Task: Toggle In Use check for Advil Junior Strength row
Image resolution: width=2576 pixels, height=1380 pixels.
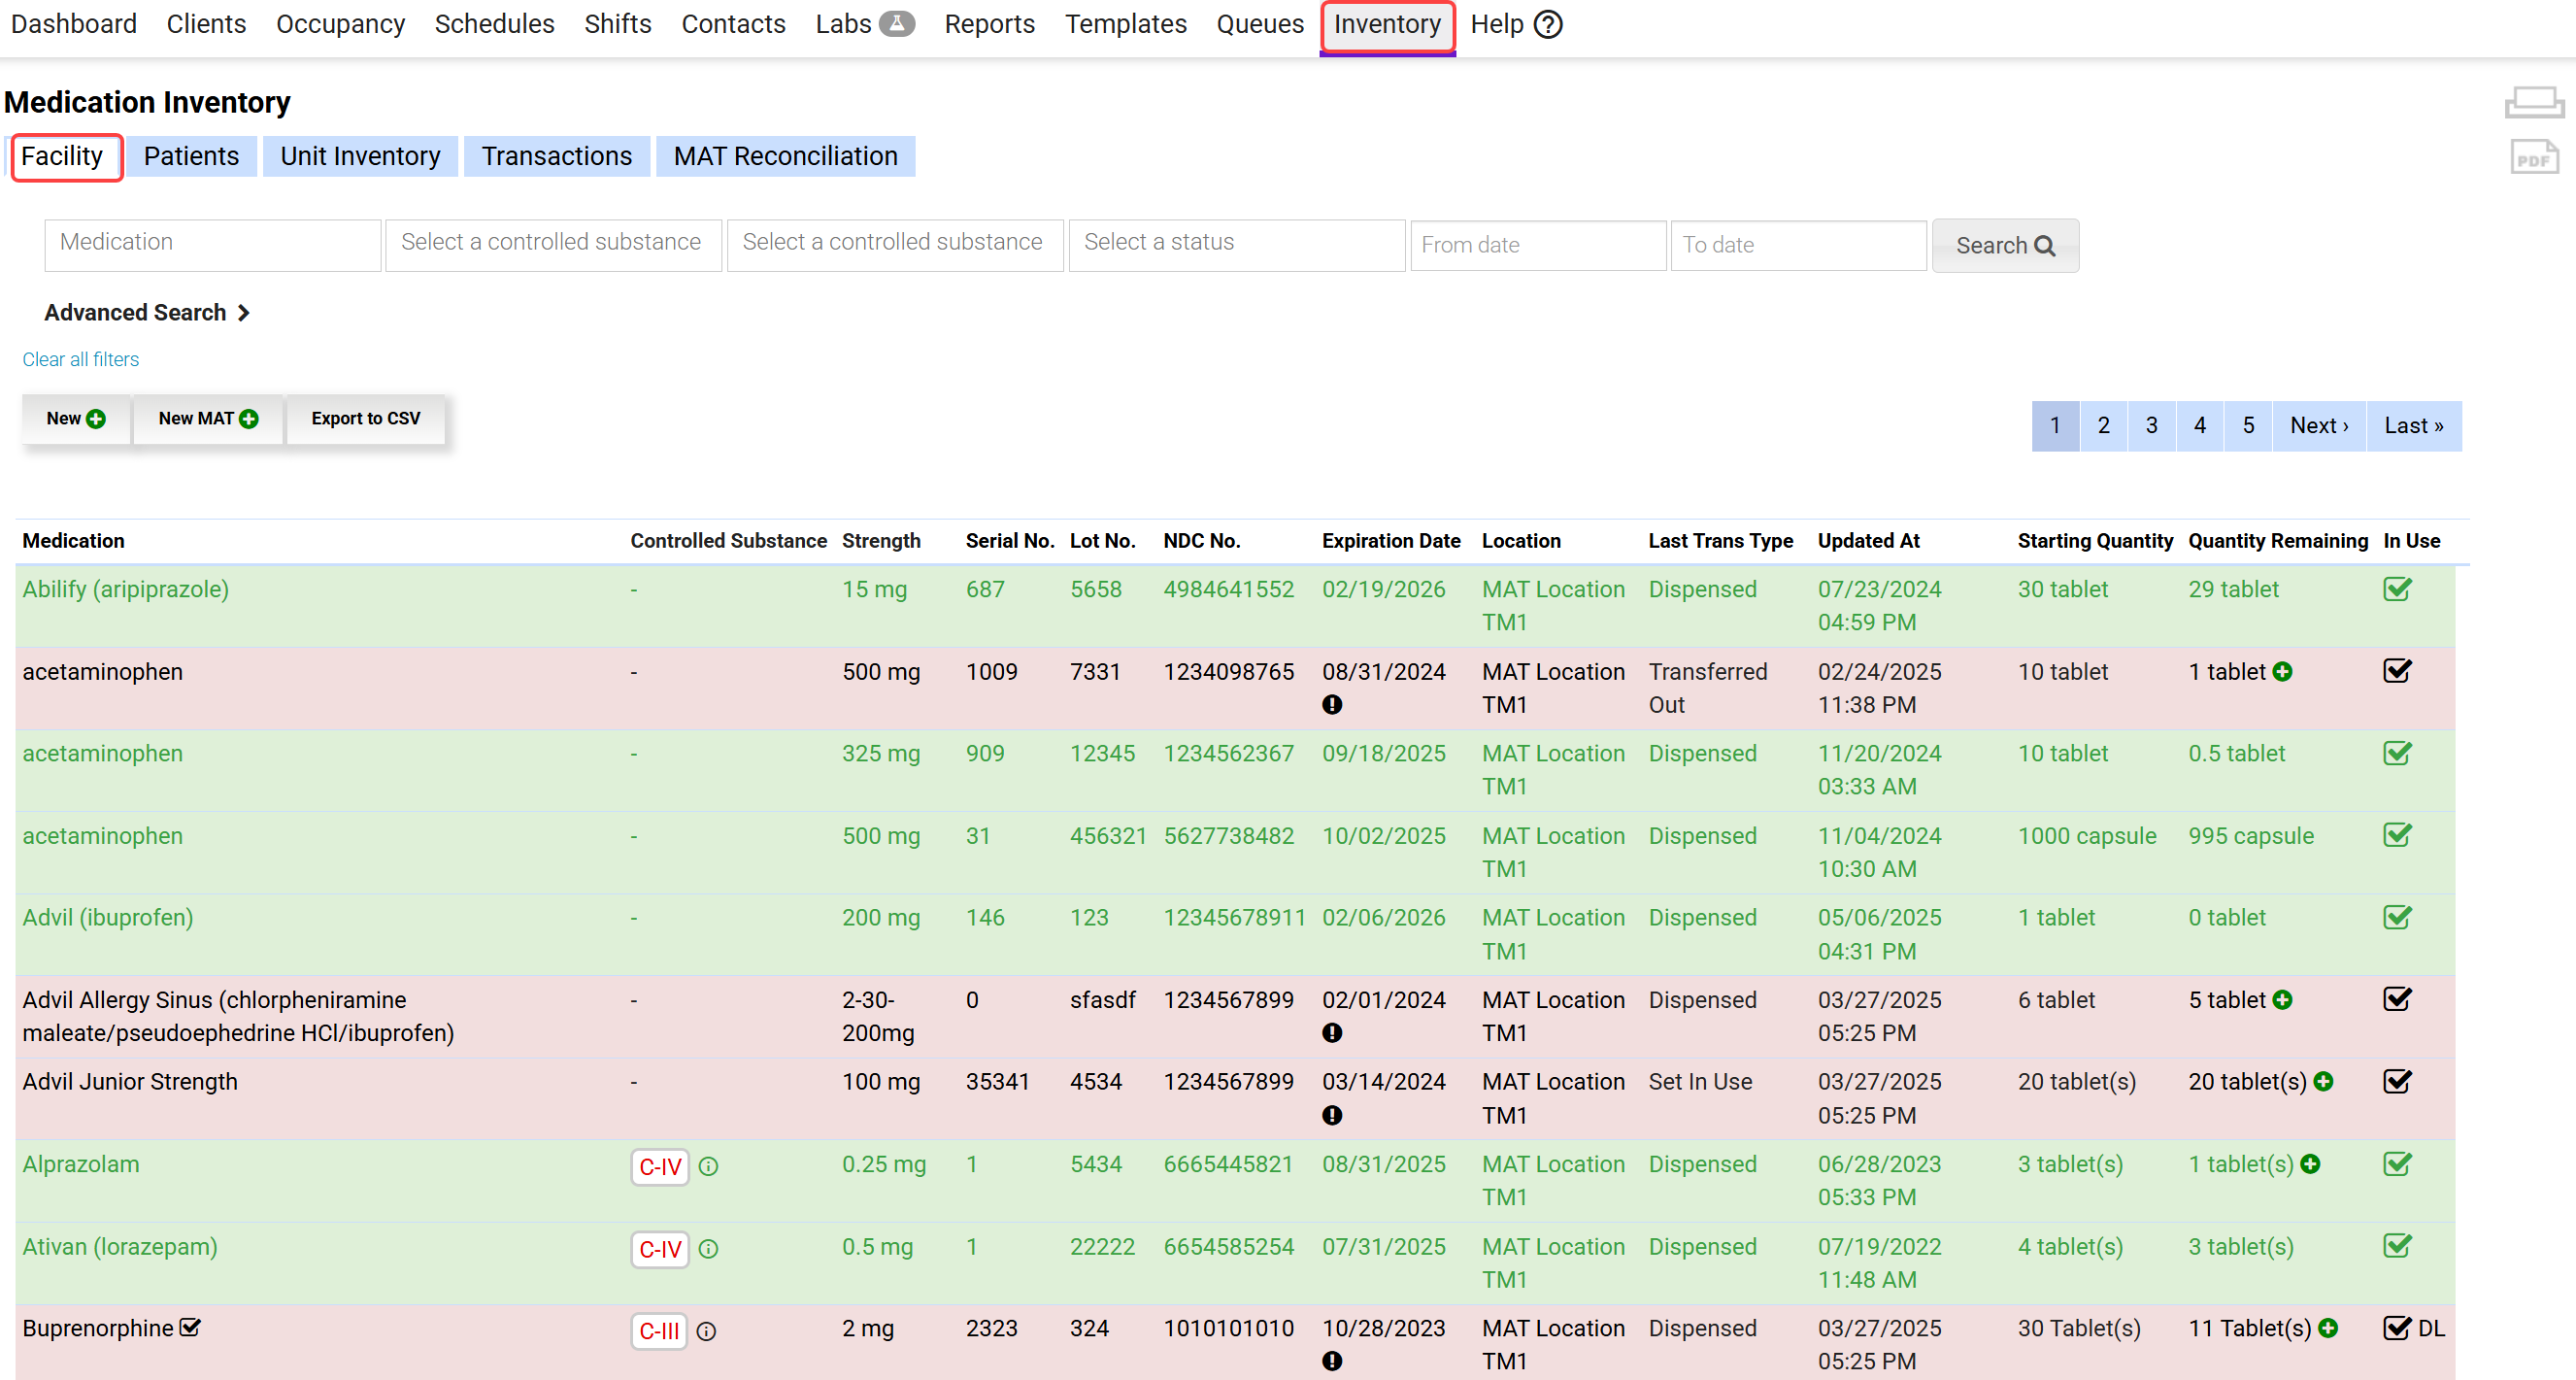Action: (x=2397, y=1081)
